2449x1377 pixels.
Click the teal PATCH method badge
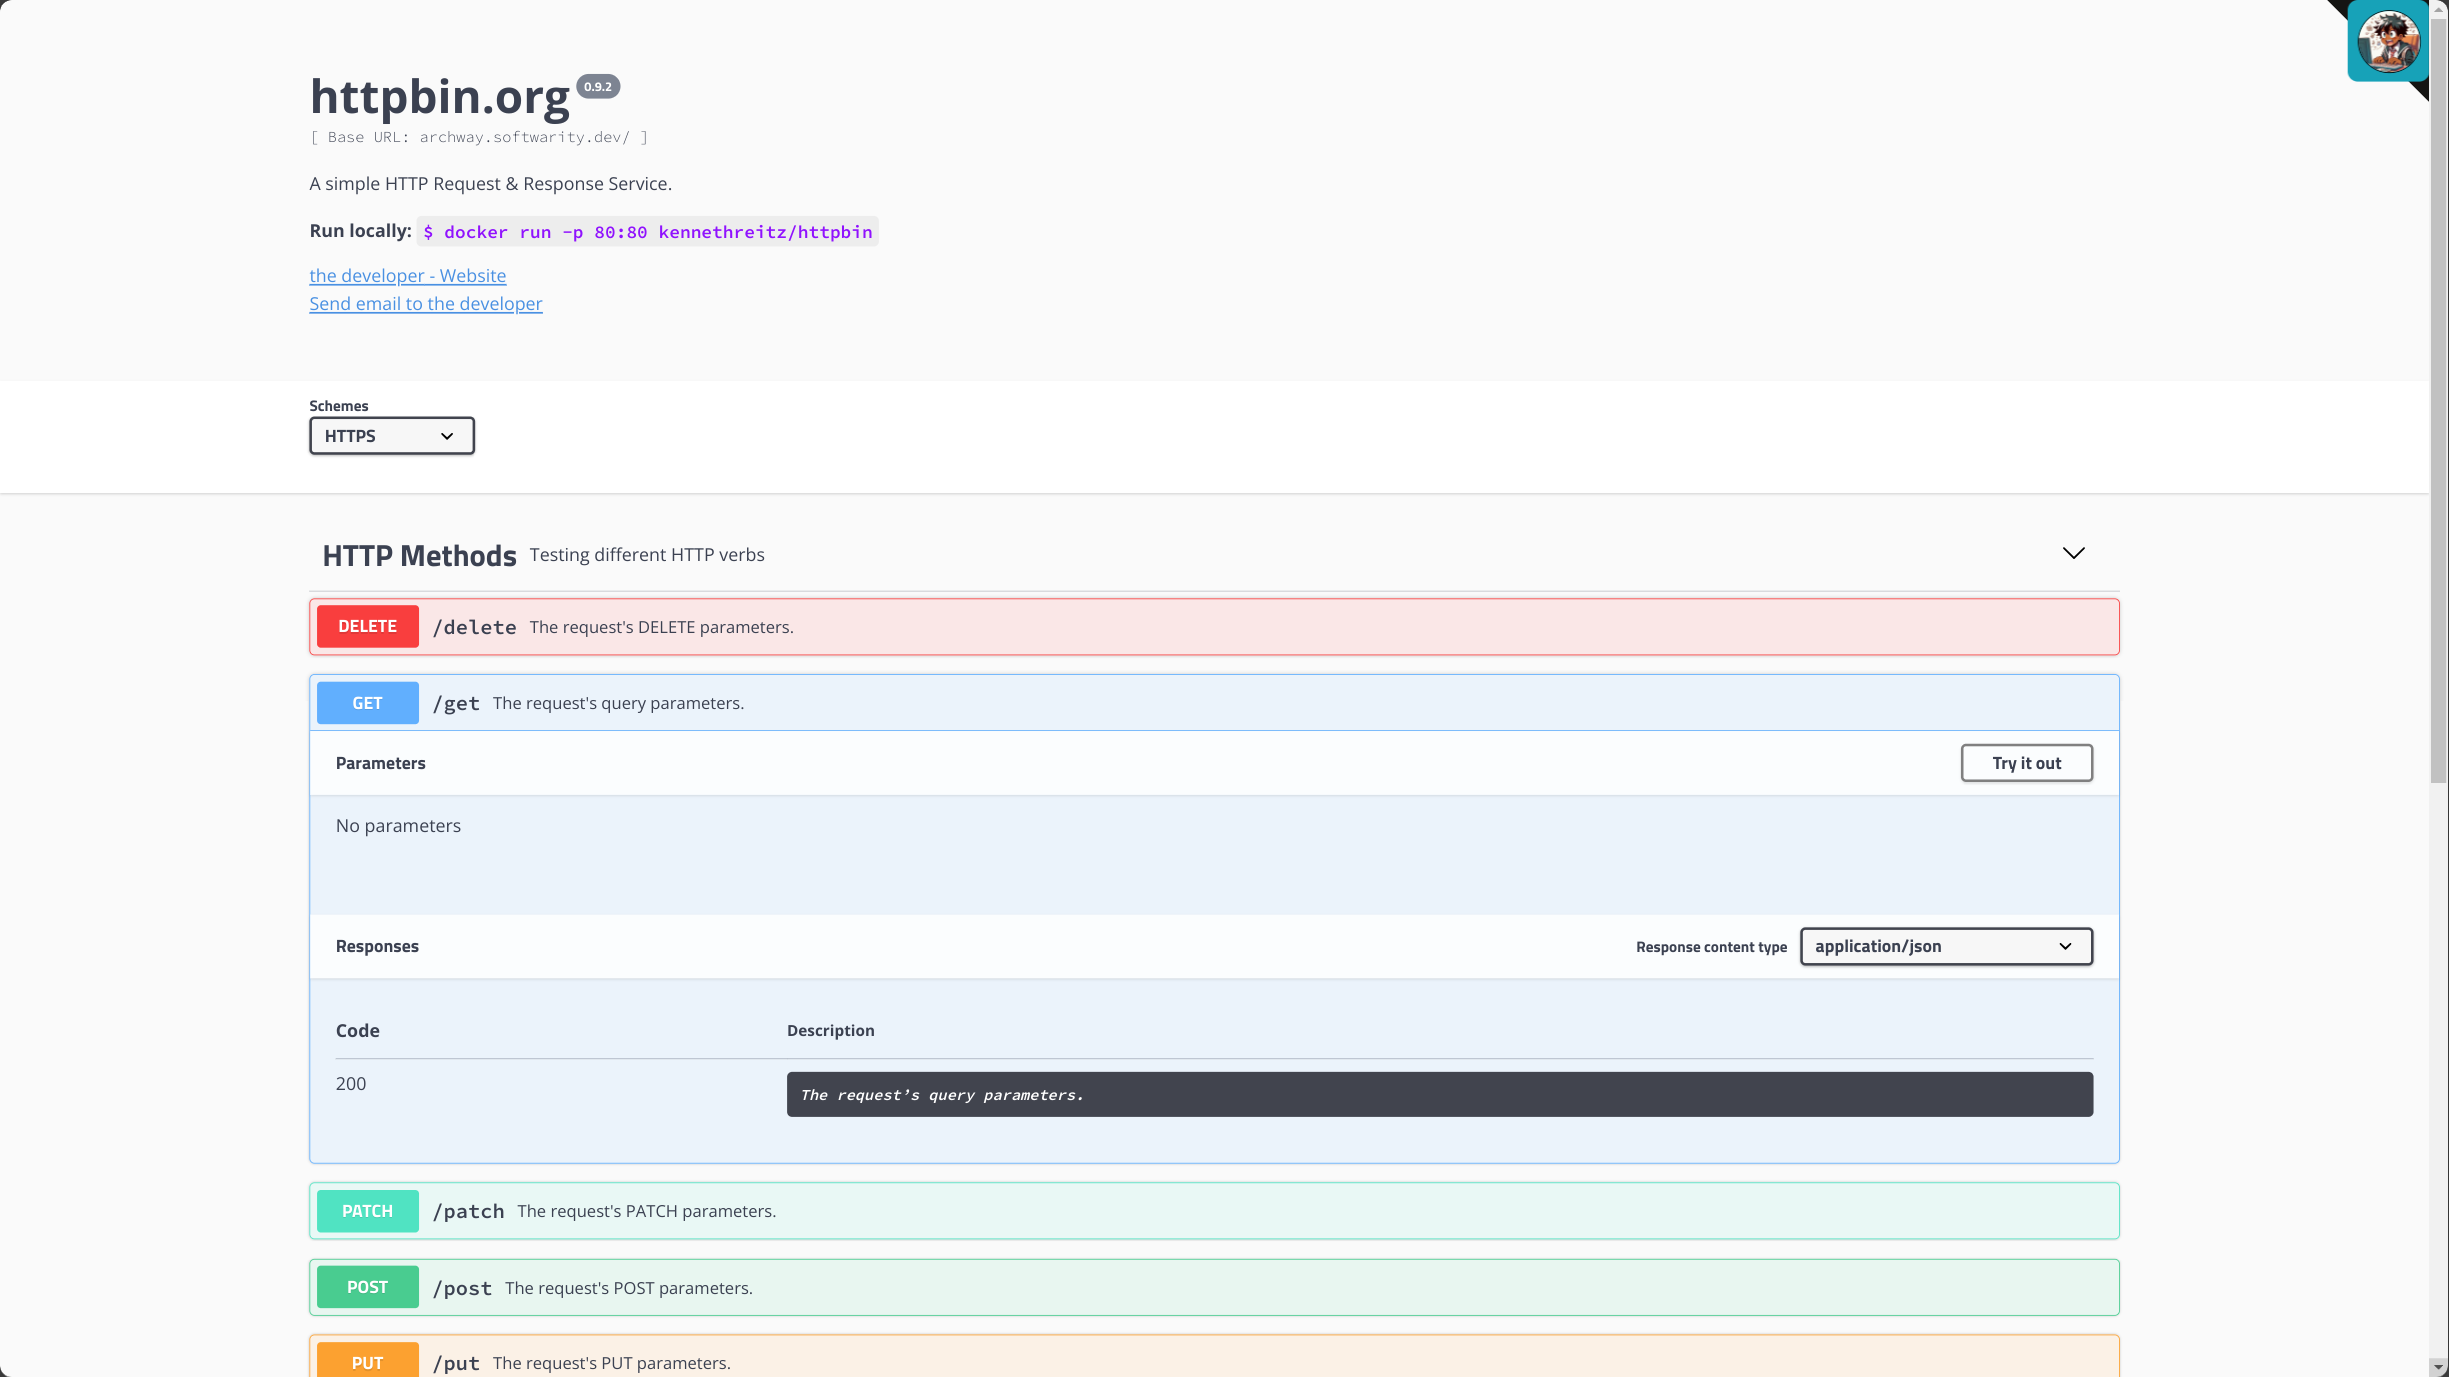pyautogui.click(x=367, y=1211)
